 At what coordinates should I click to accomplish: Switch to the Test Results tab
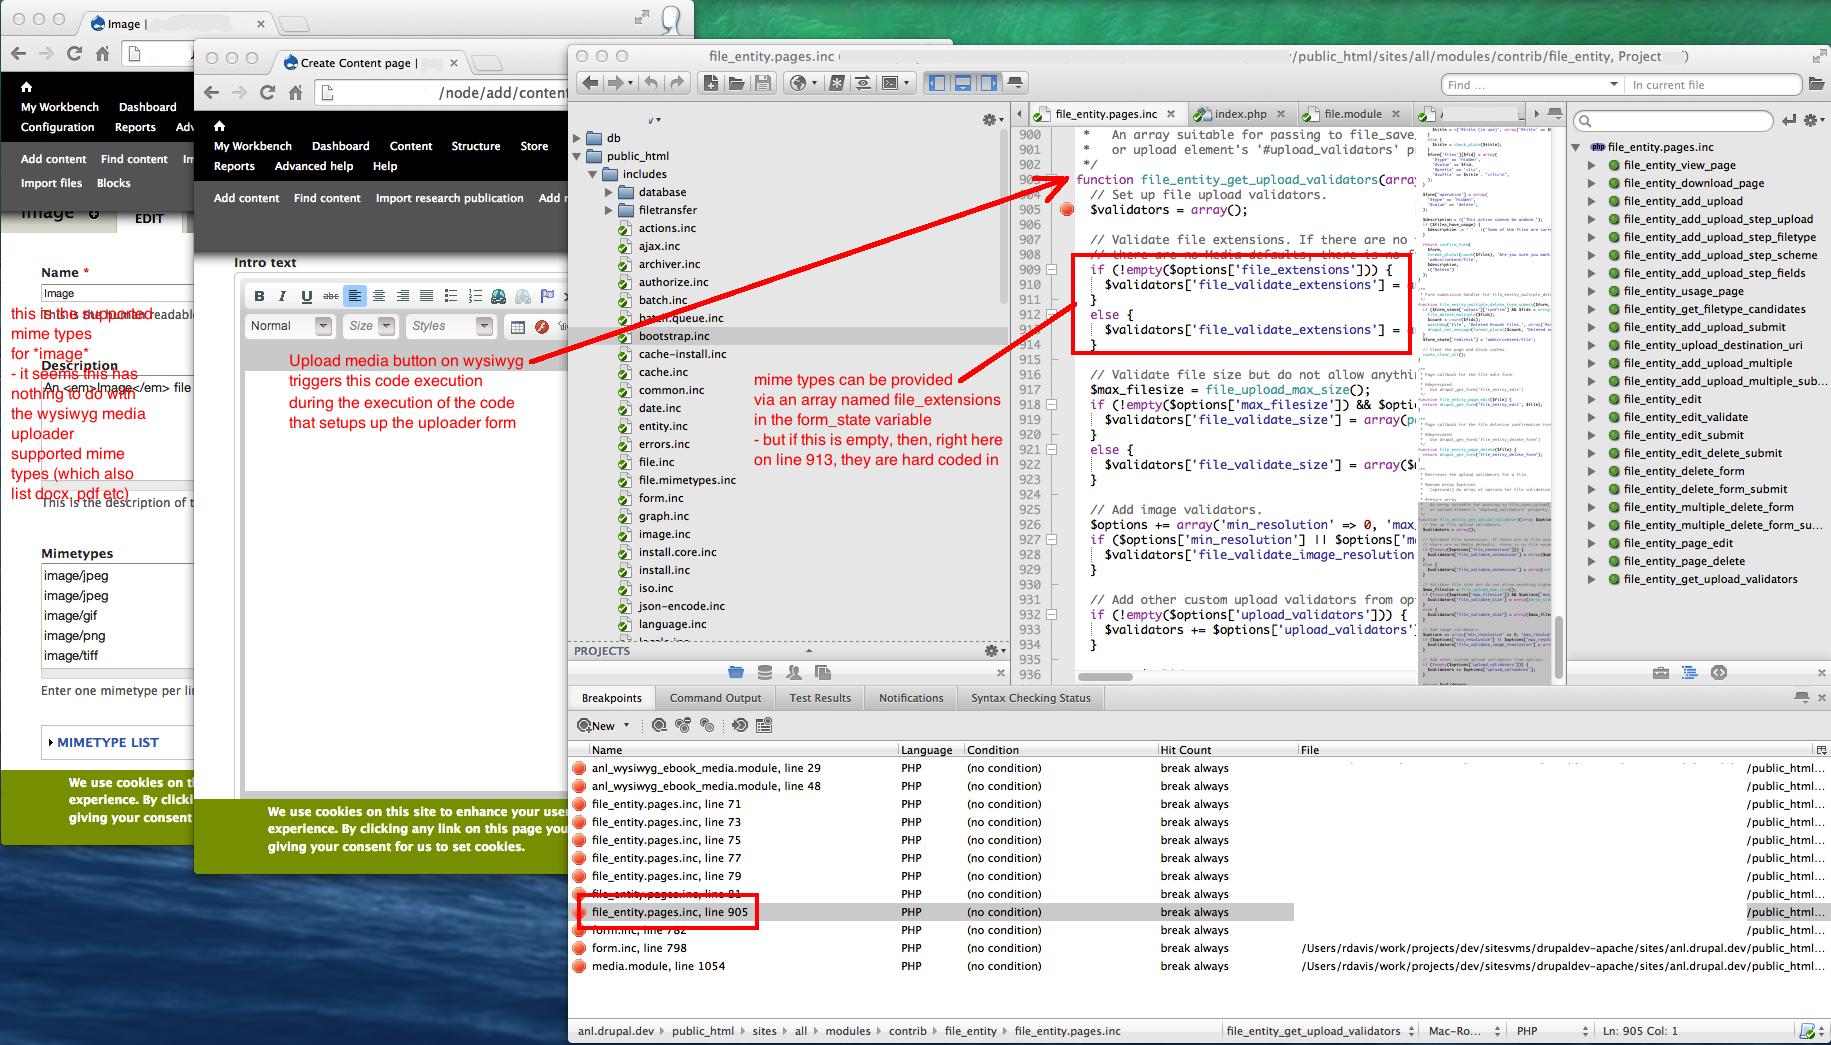click(820, 698)
